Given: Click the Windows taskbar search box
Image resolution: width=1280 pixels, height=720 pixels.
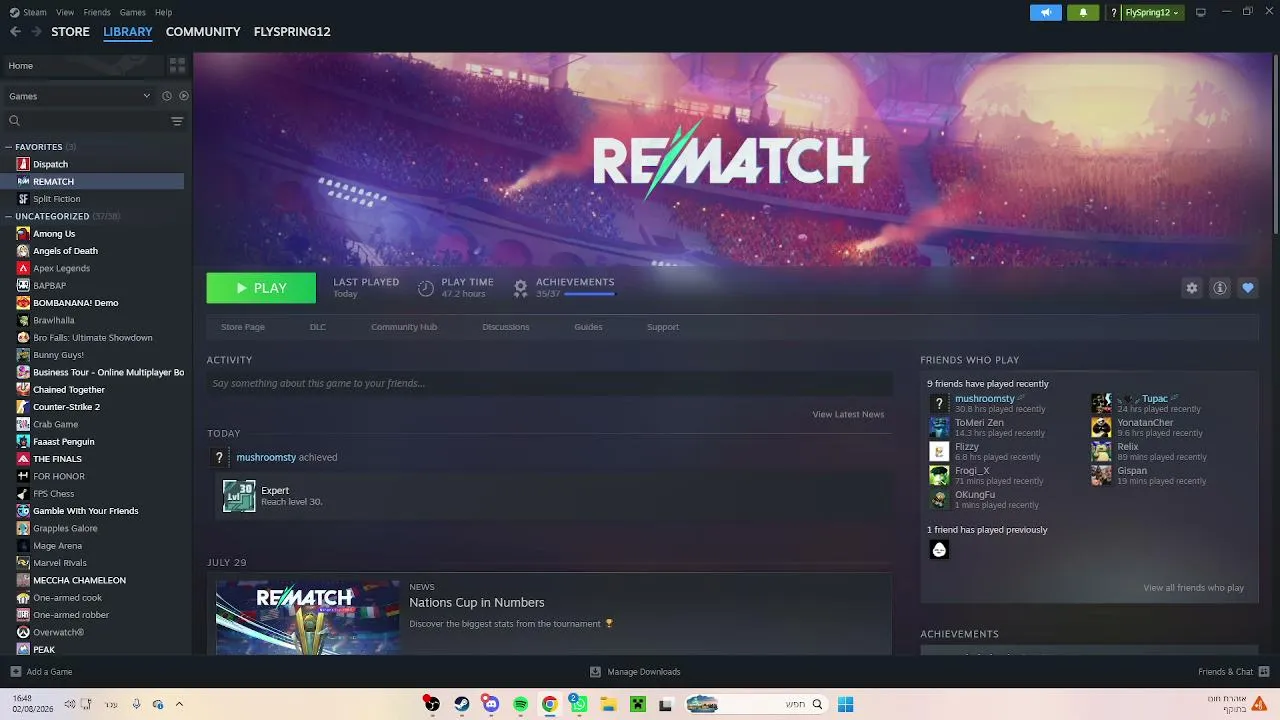Looking at the screenshot, I should tap(757, 704).
